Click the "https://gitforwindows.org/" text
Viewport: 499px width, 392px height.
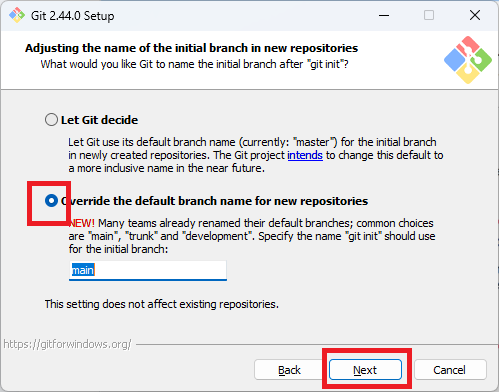click(67, 344)
